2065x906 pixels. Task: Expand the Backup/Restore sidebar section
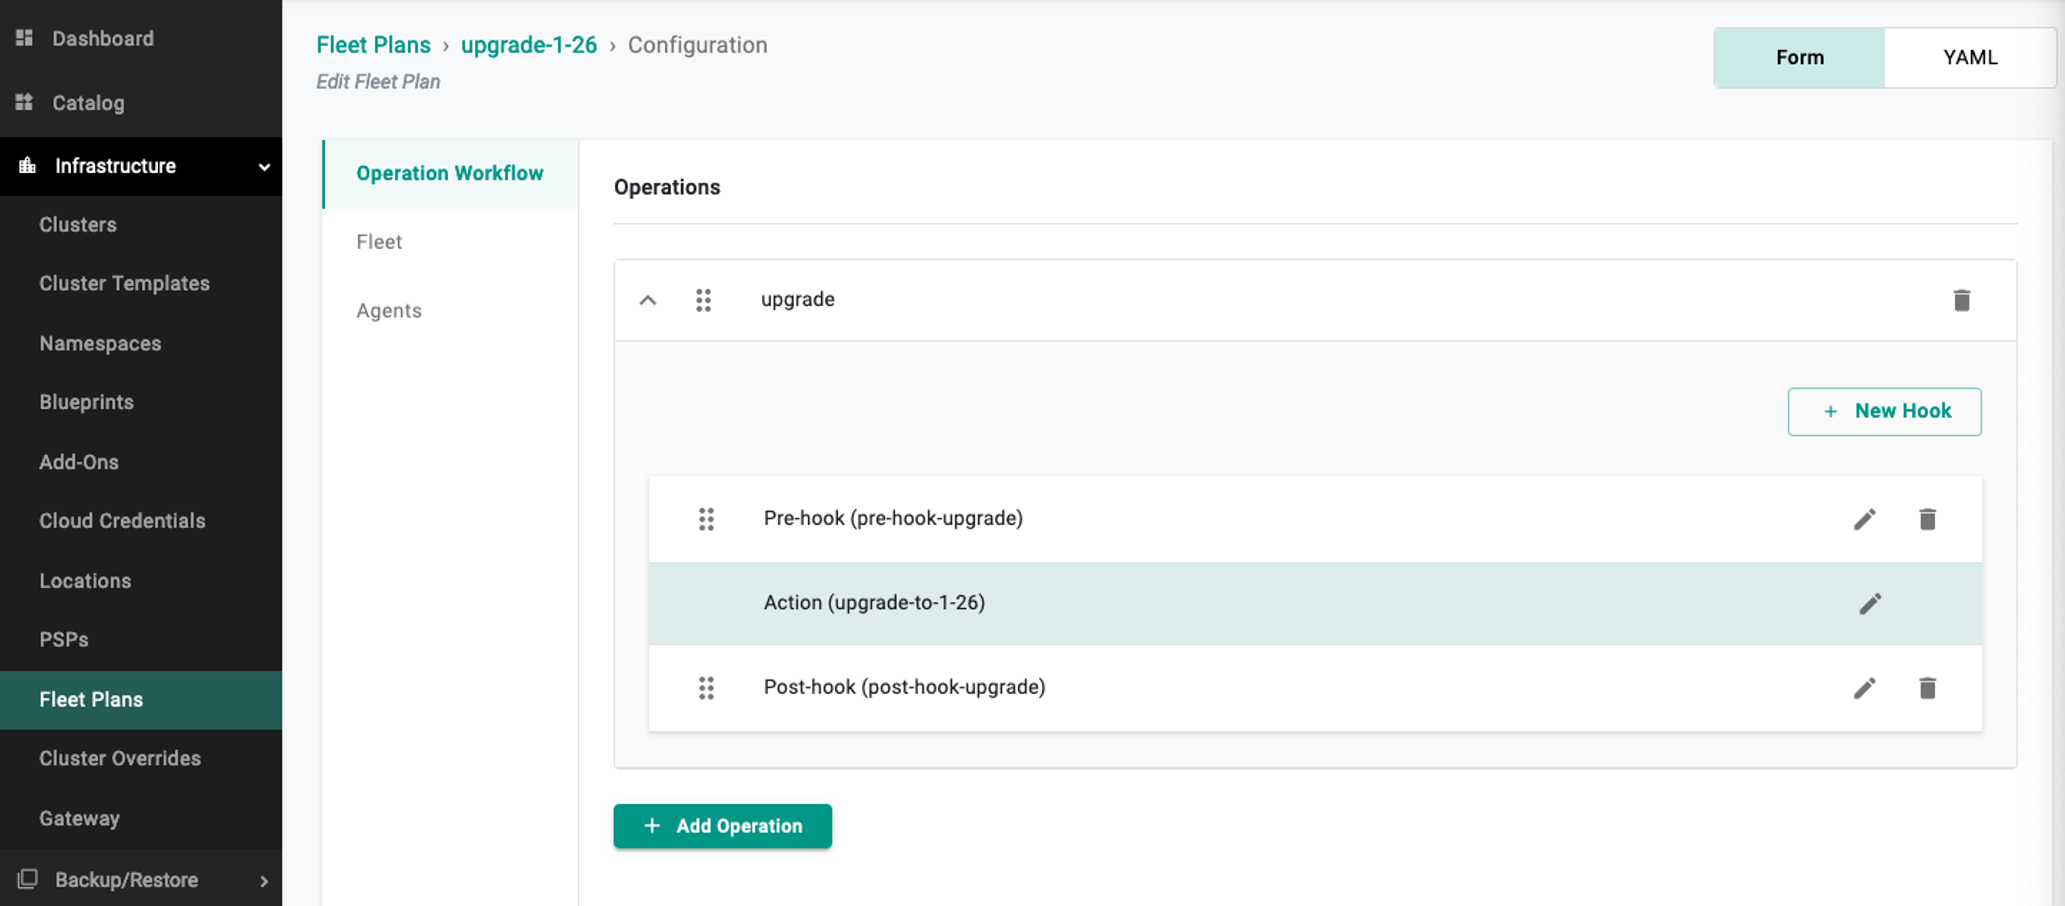264,881
